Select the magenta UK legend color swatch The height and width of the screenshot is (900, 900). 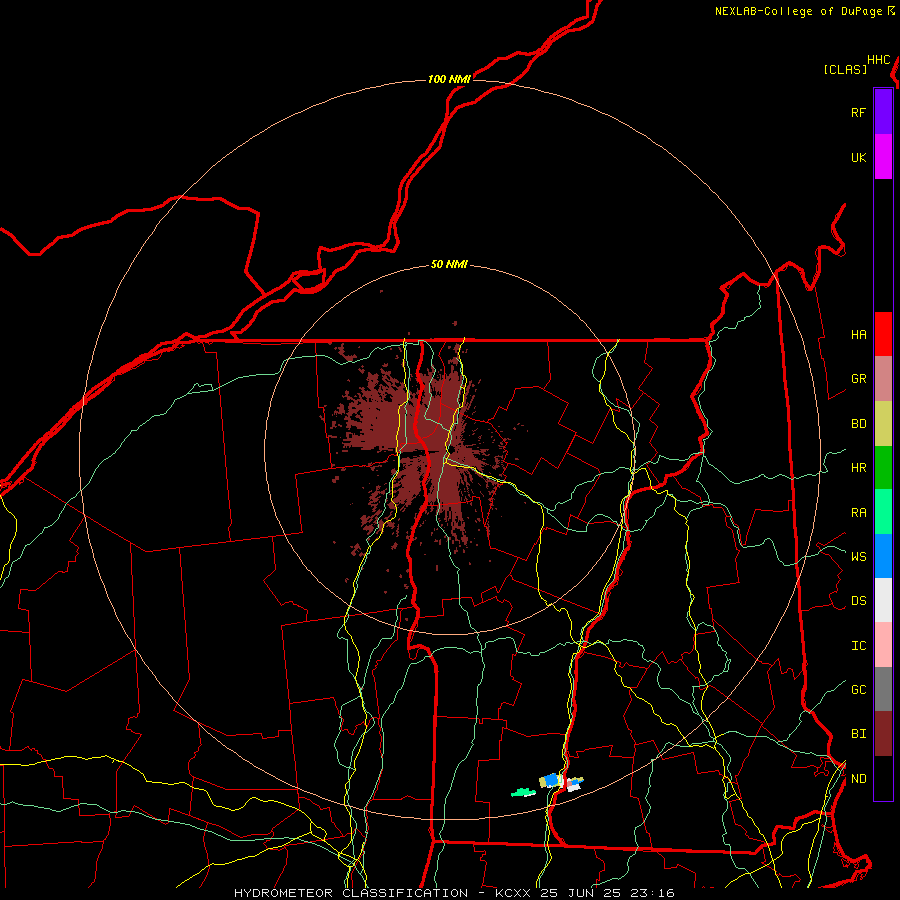tap(883, 157)
